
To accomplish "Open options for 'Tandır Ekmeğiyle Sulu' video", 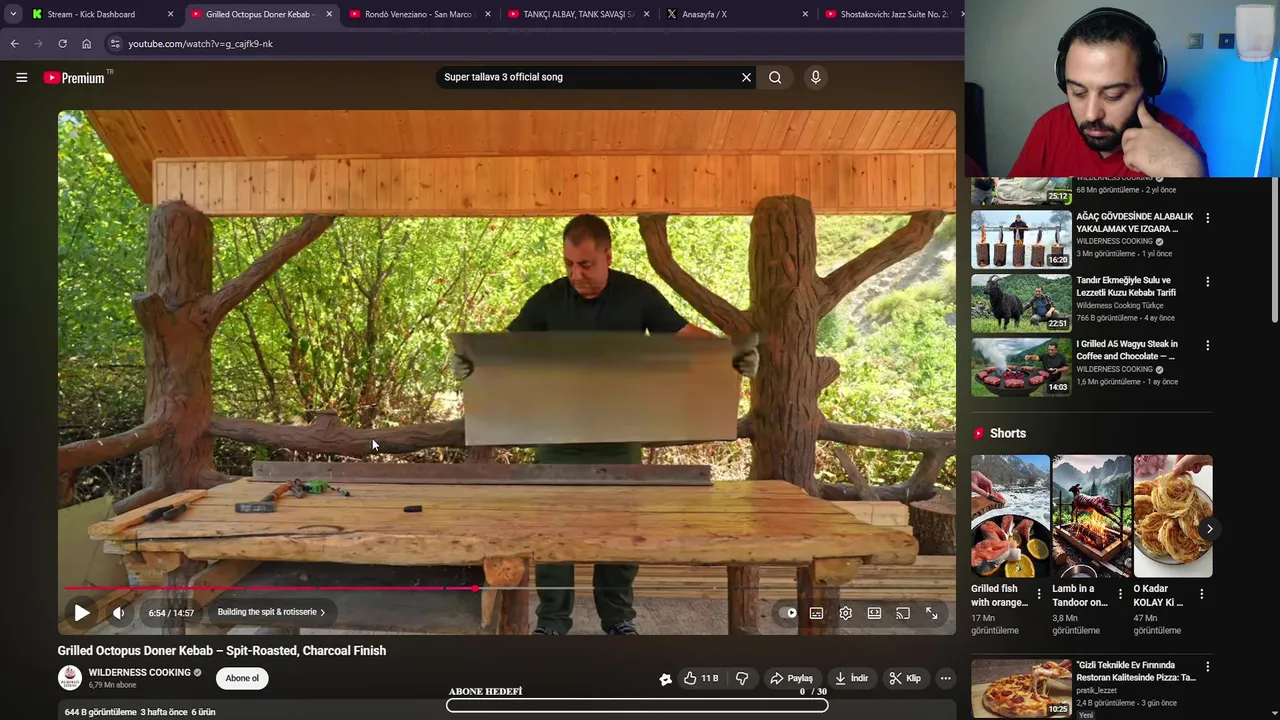I will click(1207, 282).
